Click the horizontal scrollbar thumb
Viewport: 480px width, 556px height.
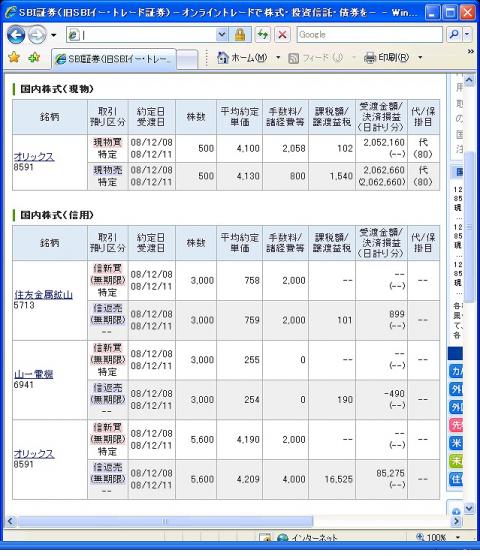point(165,521)
